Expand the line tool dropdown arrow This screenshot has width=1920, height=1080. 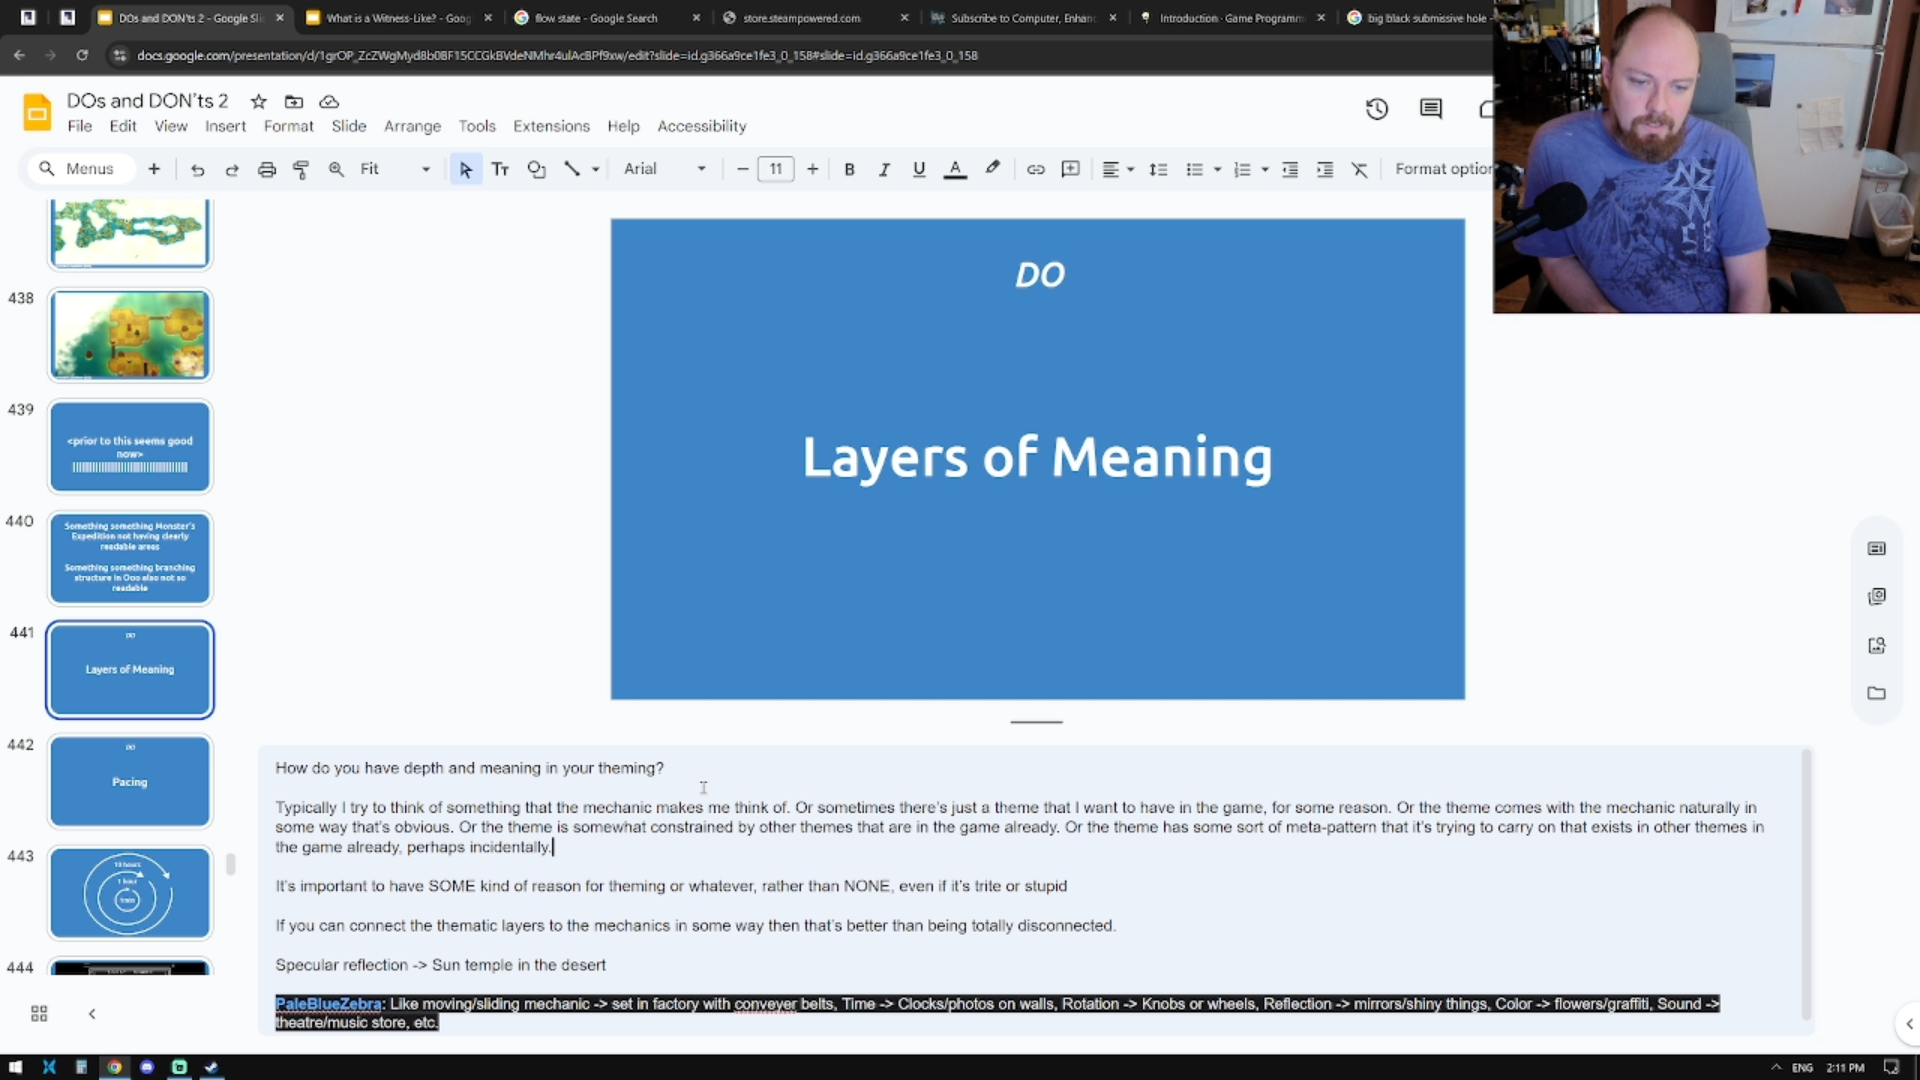pos(596,169)
